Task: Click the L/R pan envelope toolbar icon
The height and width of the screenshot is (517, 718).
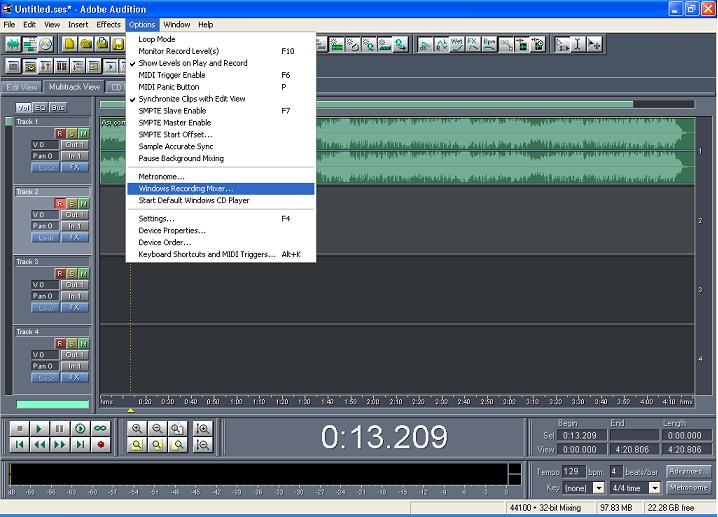Action: [441, 44]
